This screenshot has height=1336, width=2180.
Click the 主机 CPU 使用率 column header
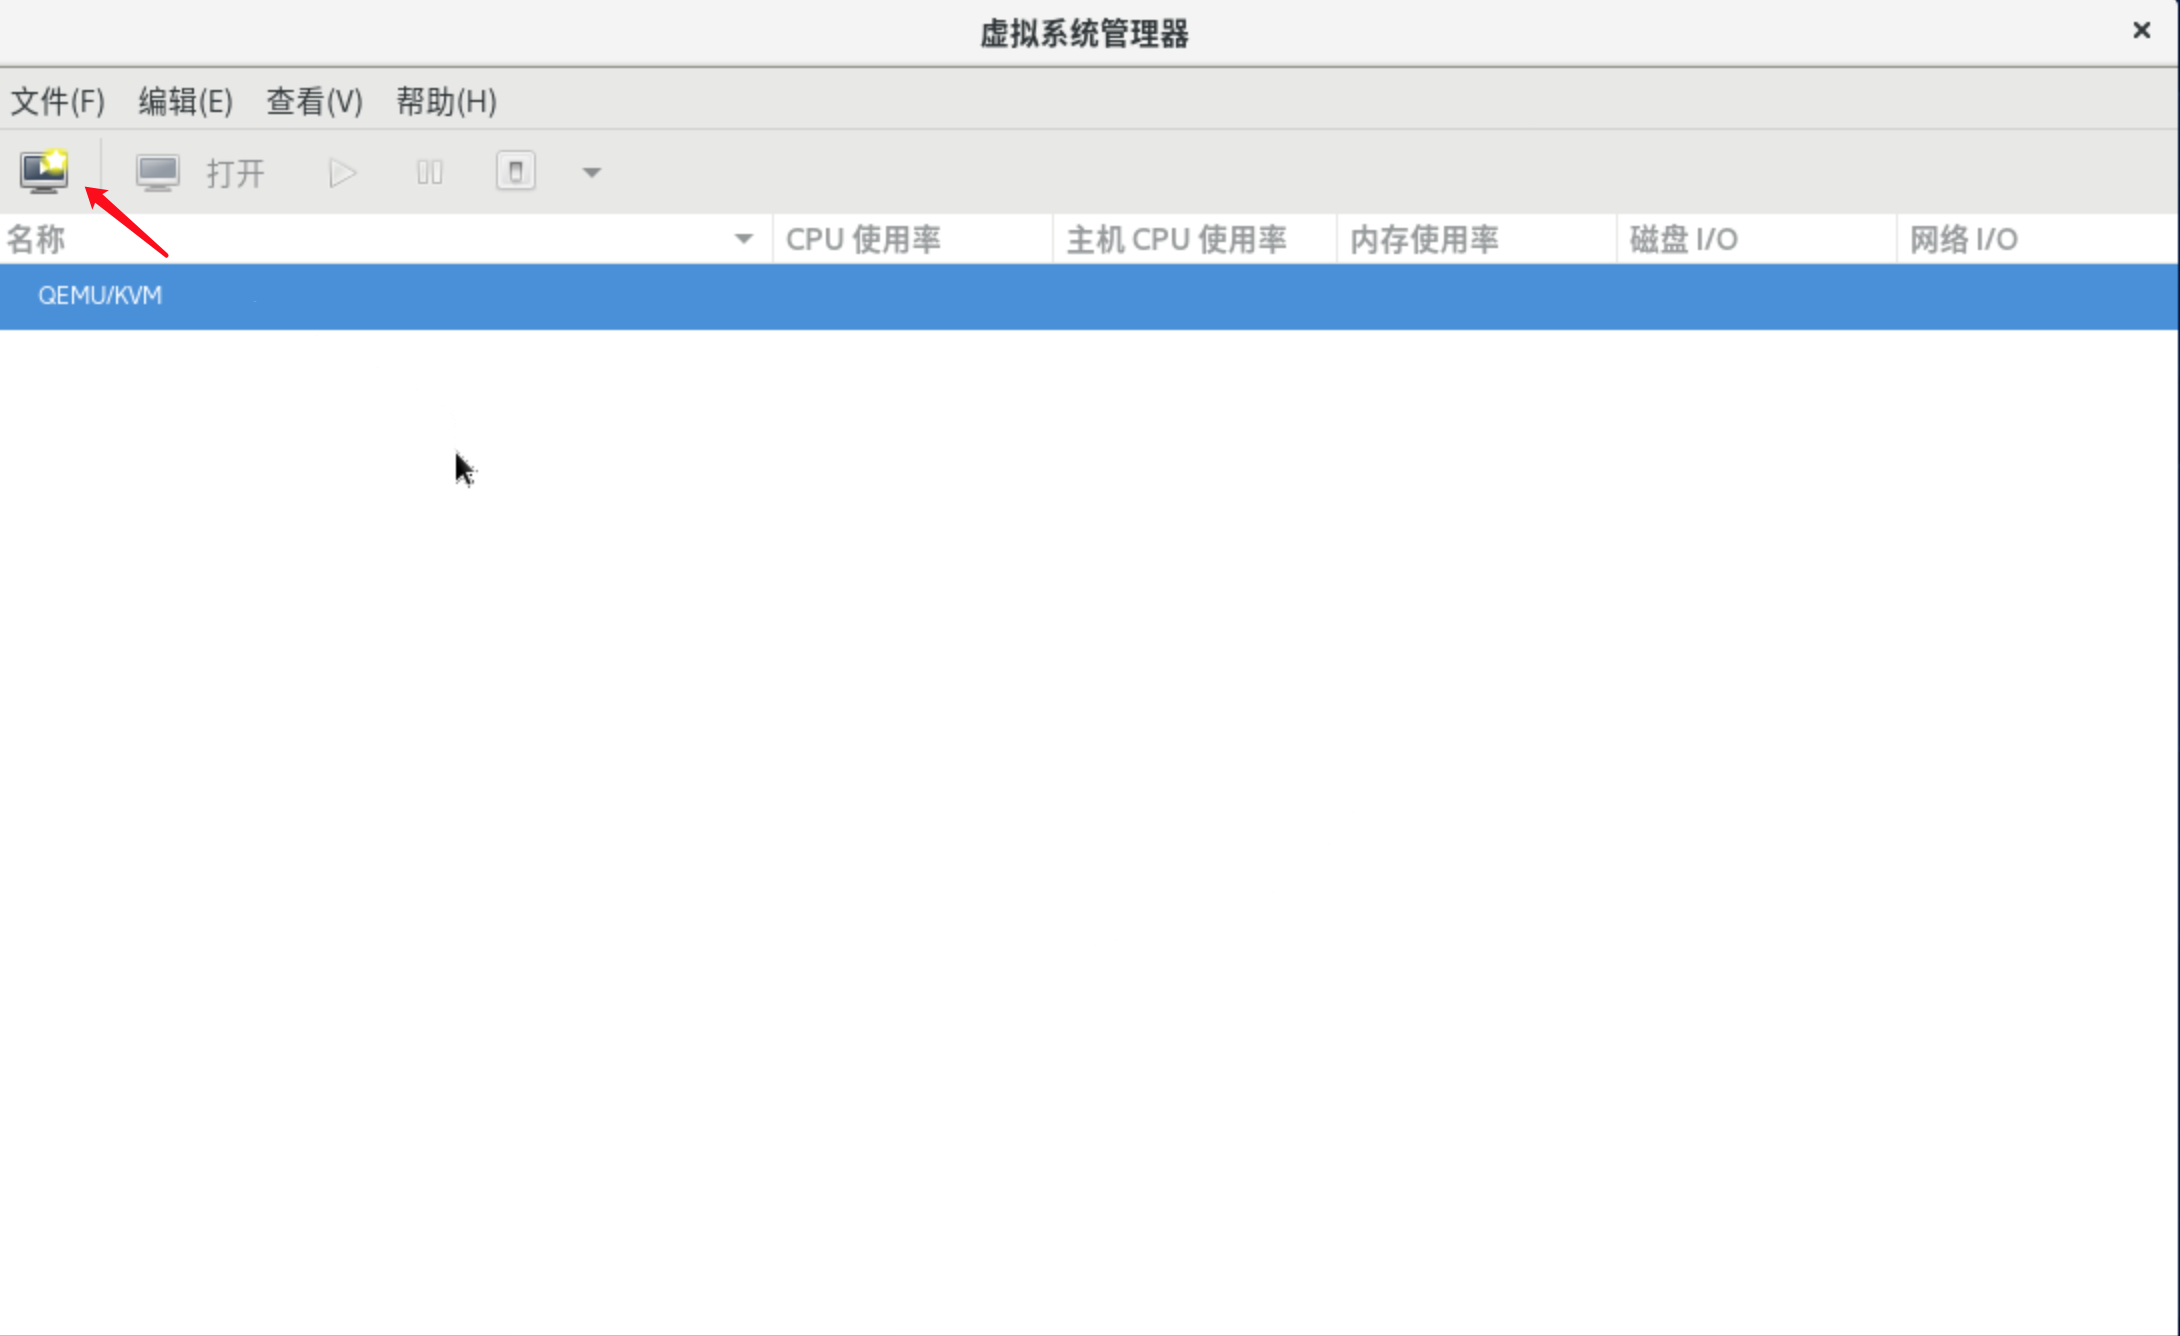tap(1194, 239)
